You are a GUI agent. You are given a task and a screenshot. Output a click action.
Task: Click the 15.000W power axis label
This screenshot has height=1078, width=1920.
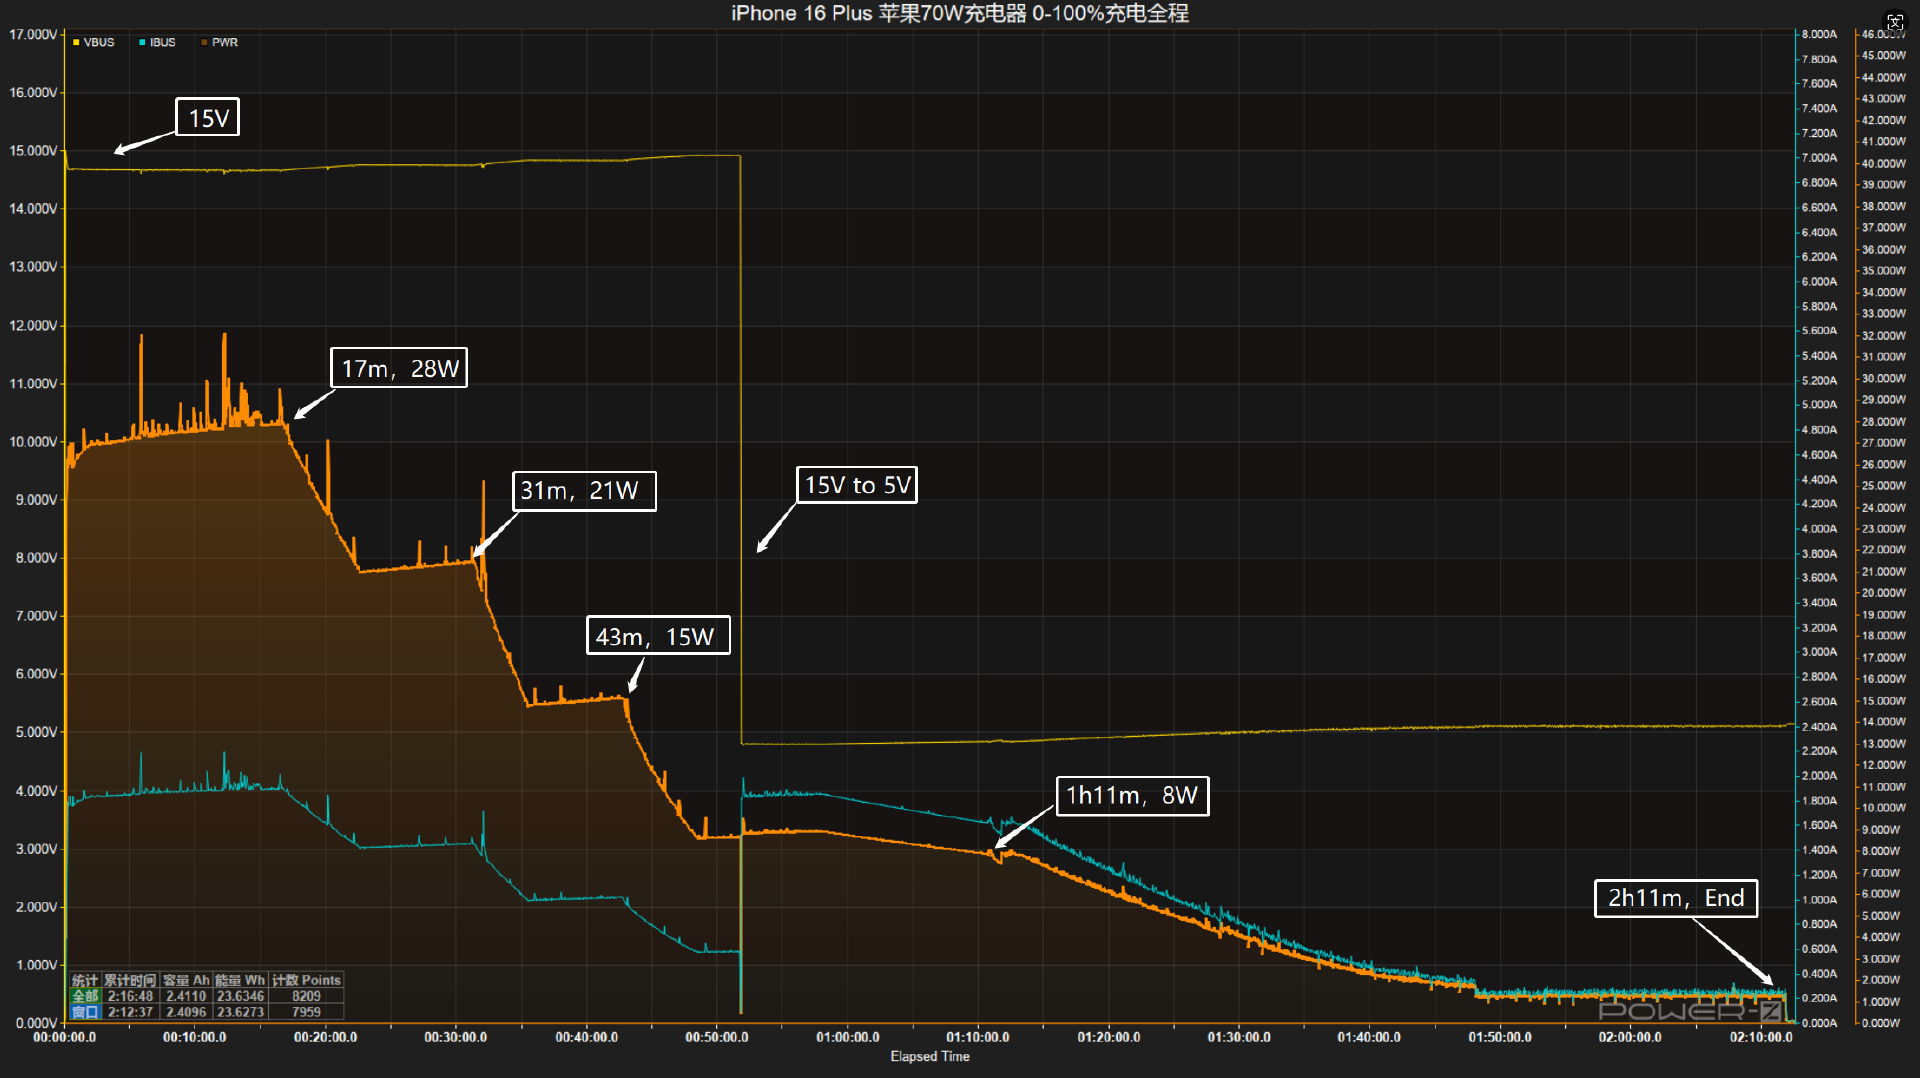click(x=1884, y=700)
